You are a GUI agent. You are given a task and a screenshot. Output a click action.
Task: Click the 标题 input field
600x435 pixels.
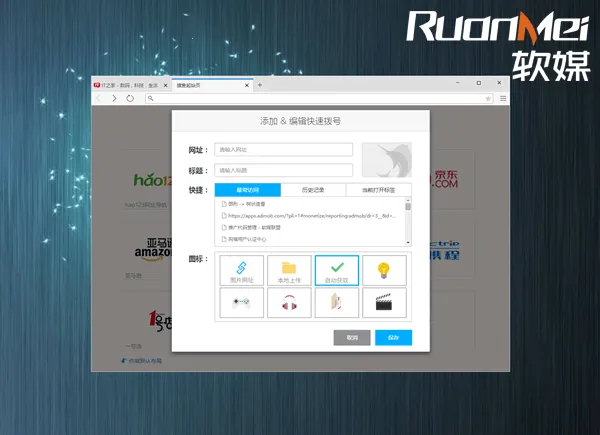point(284,171)
